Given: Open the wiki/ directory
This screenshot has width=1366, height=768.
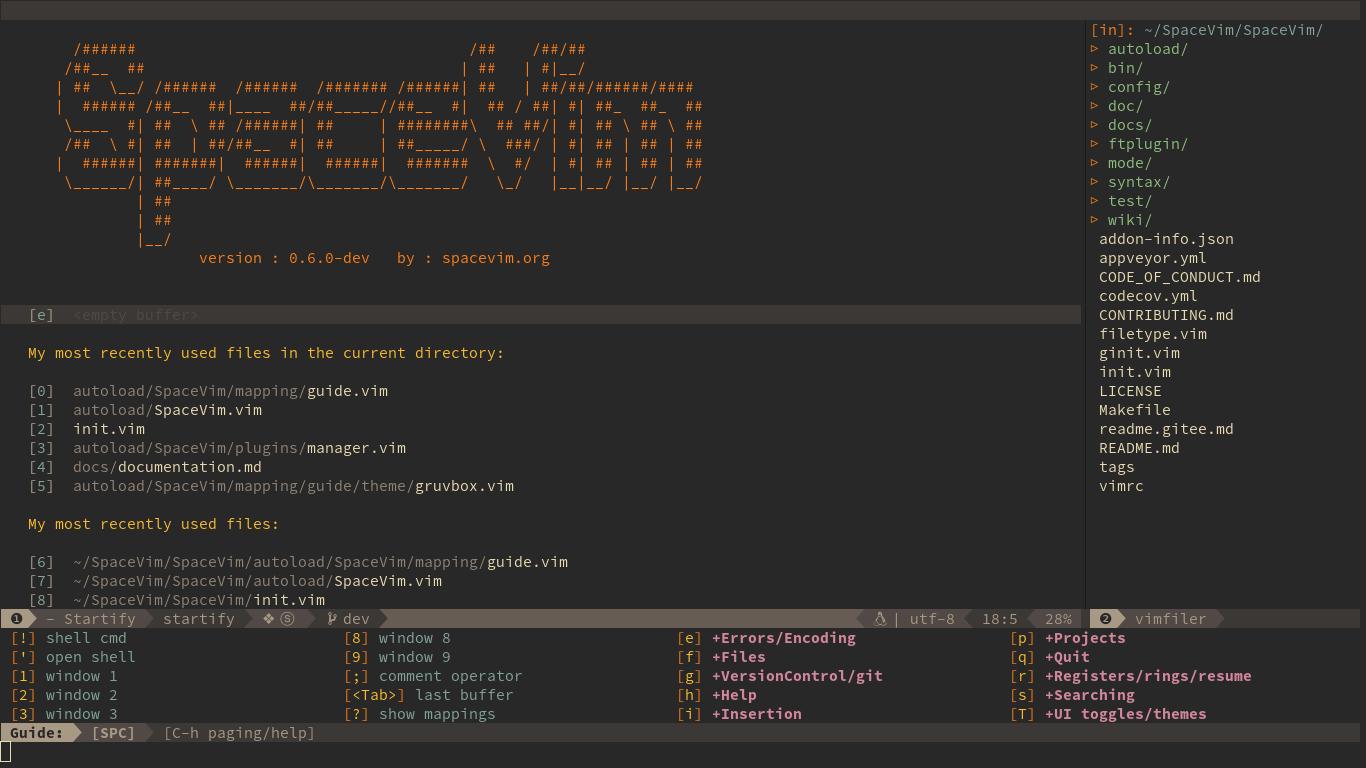Looking at the screenshot, I should pos(1129,220).
